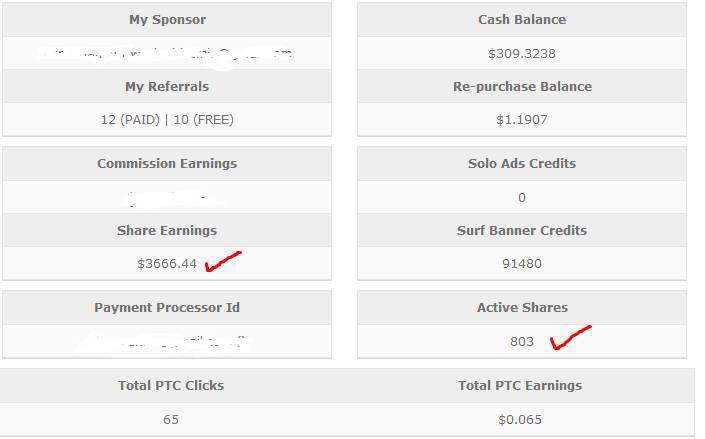Click the My Sponsor header
The height and width of the screenshot is (439, 706).
click(x=167, y=20)
